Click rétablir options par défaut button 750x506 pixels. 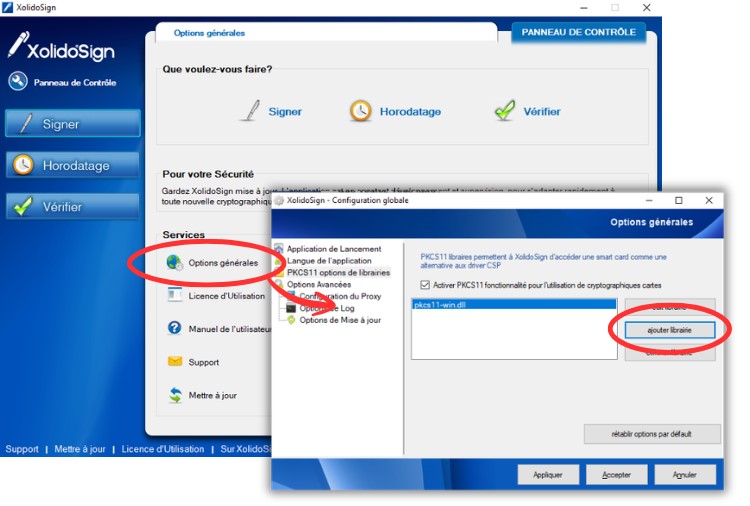pos(651,434)
